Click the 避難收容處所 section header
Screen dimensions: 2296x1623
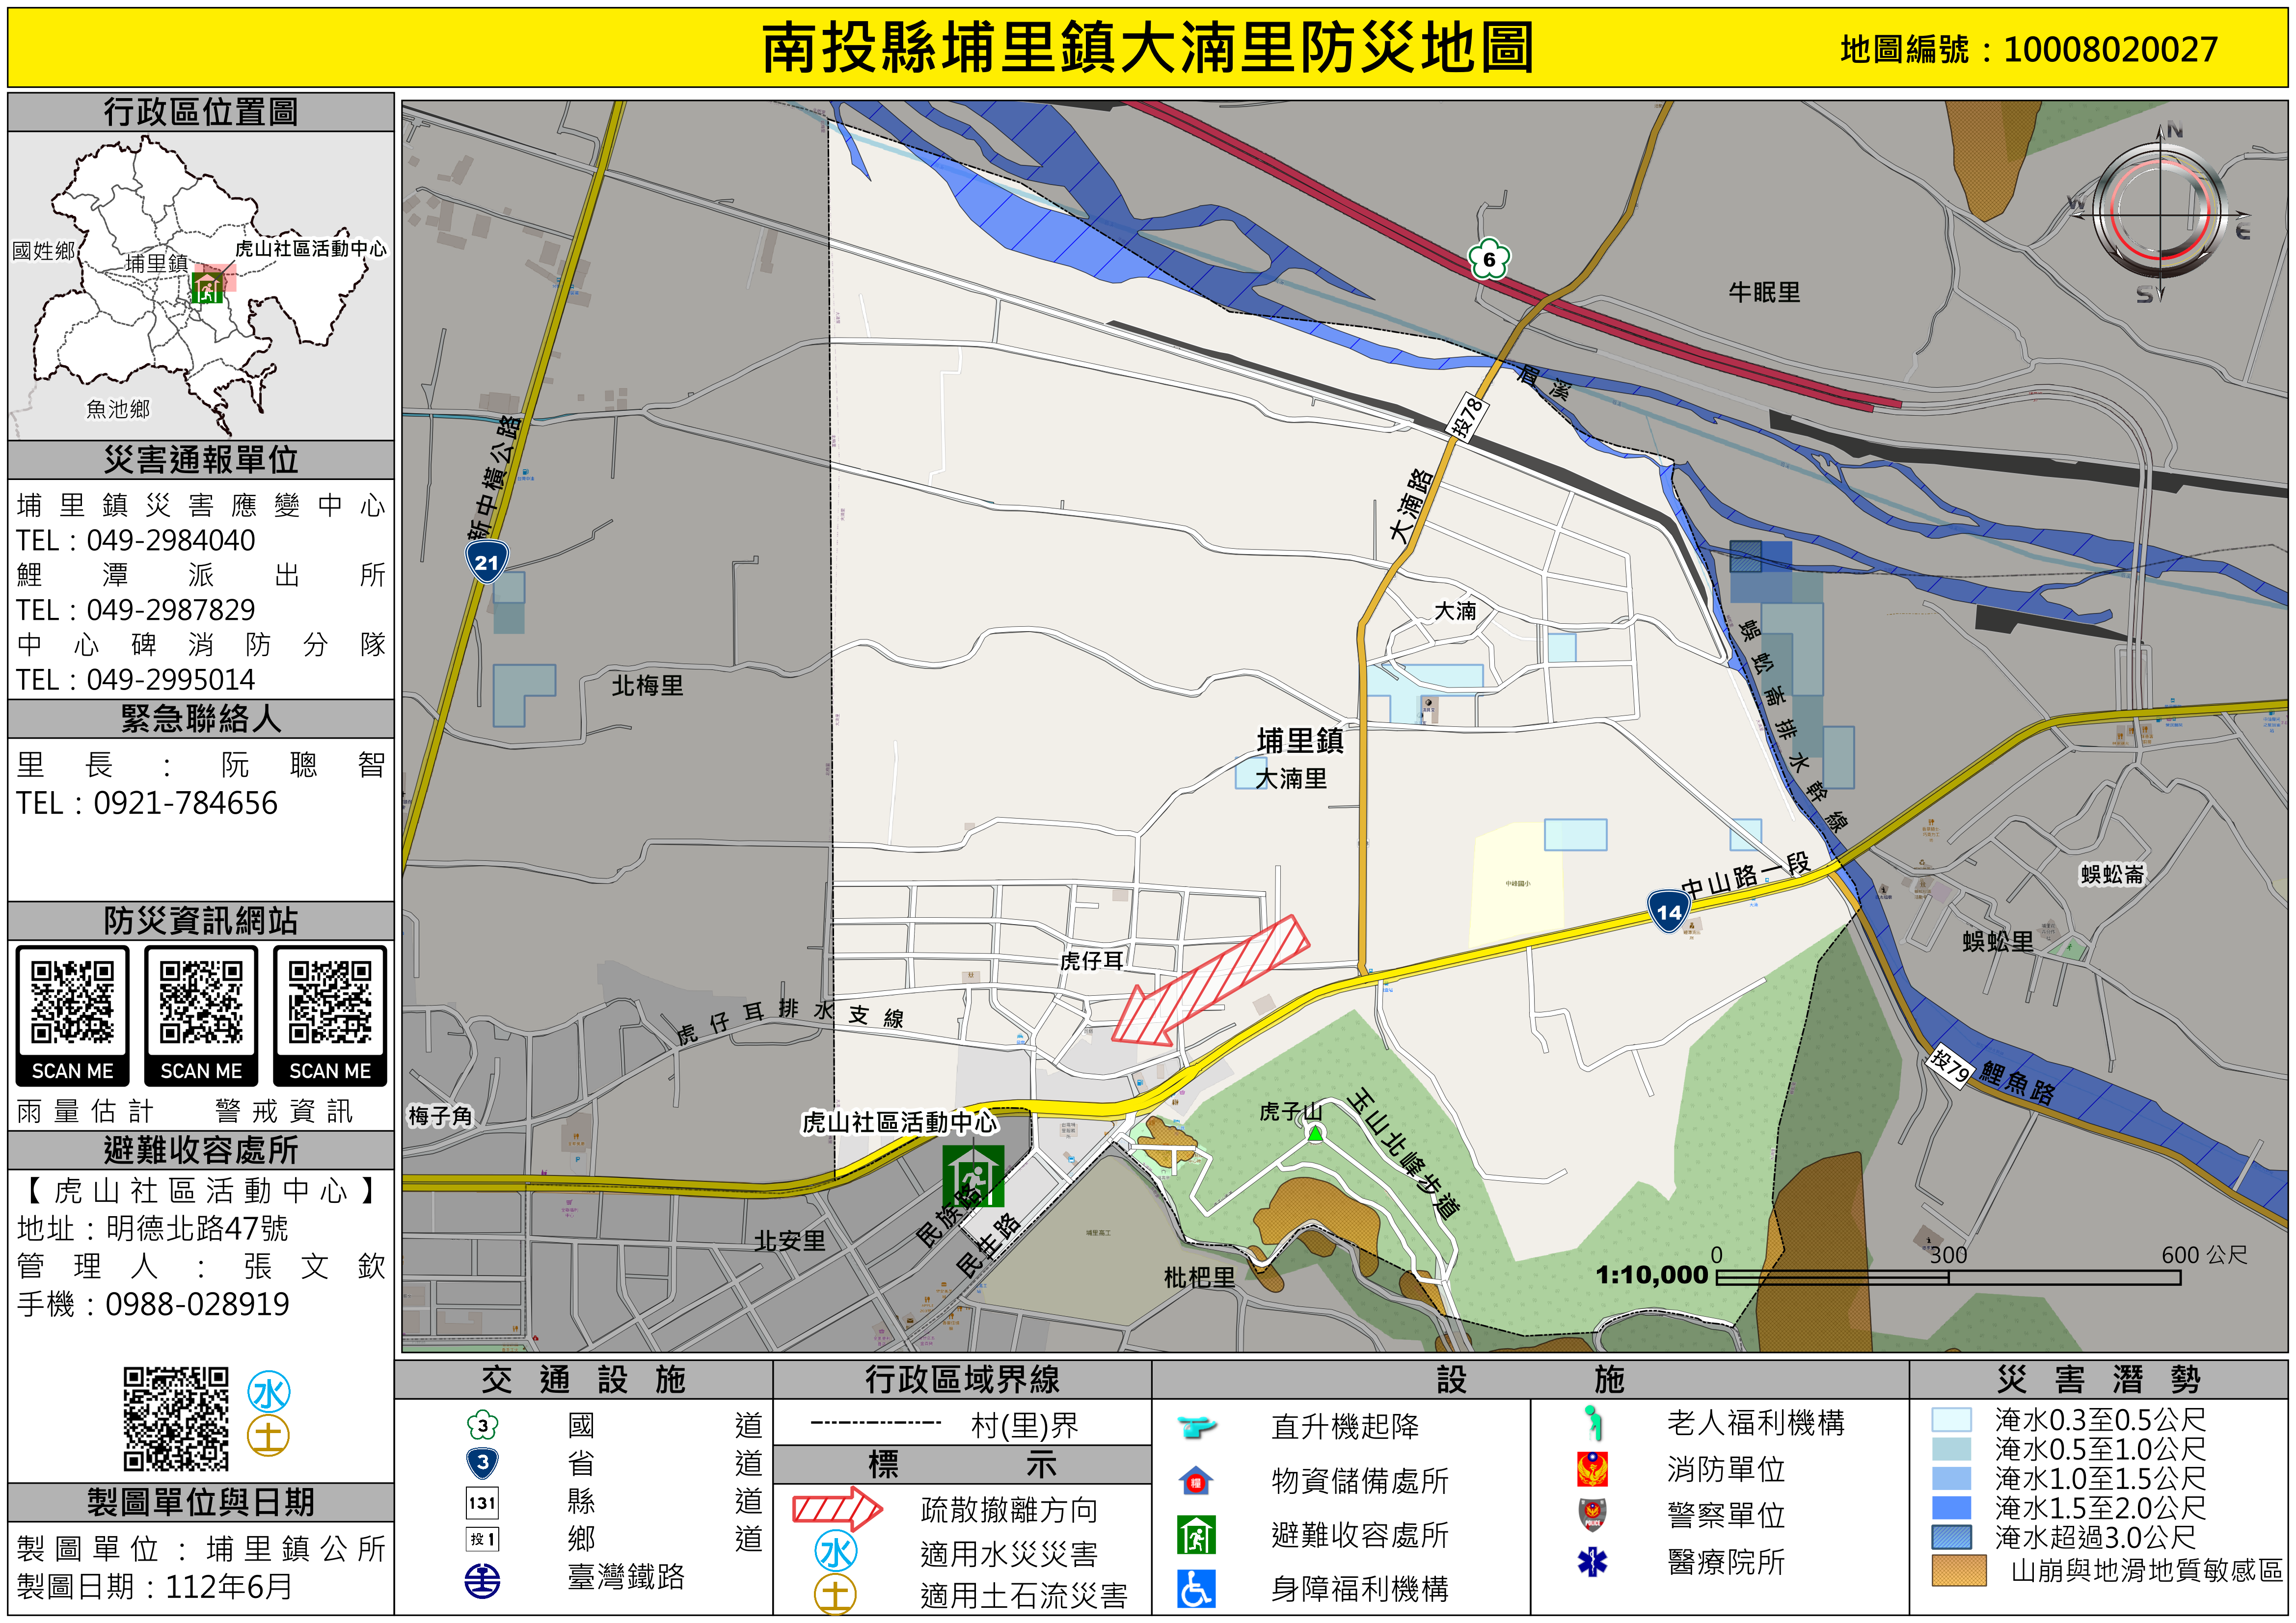tap(200, 1150)
